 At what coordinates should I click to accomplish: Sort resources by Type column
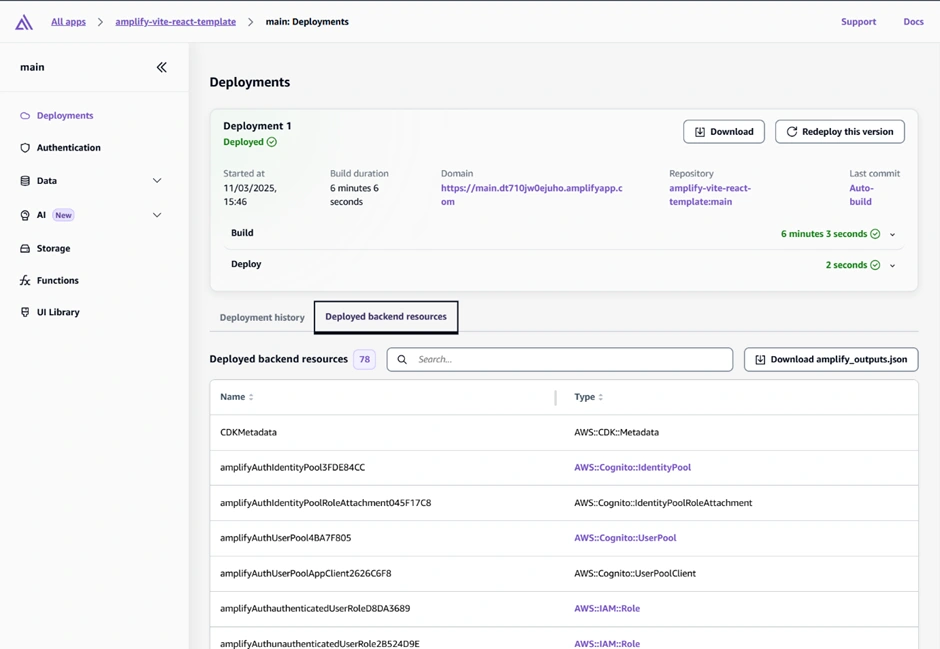[601, 397]
